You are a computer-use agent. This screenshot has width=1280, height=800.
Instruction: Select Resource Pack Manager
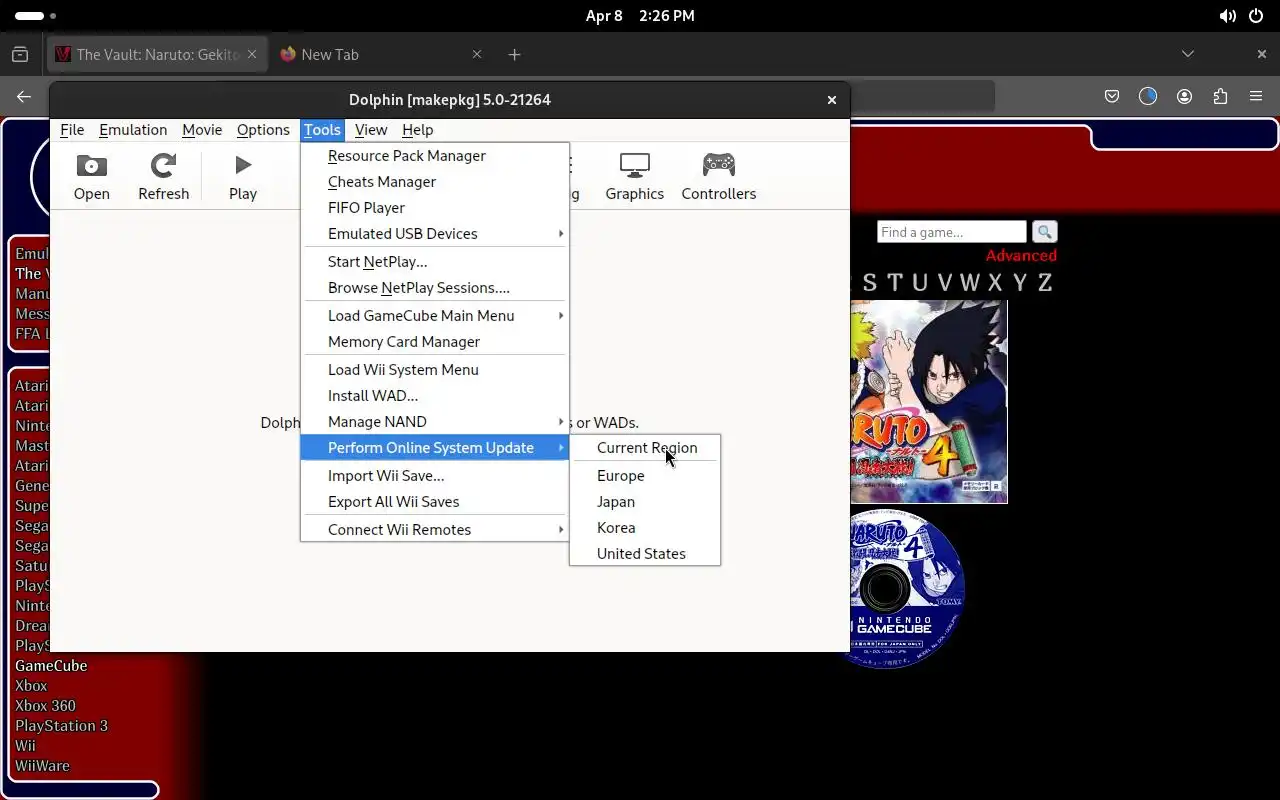click(435, 156)
